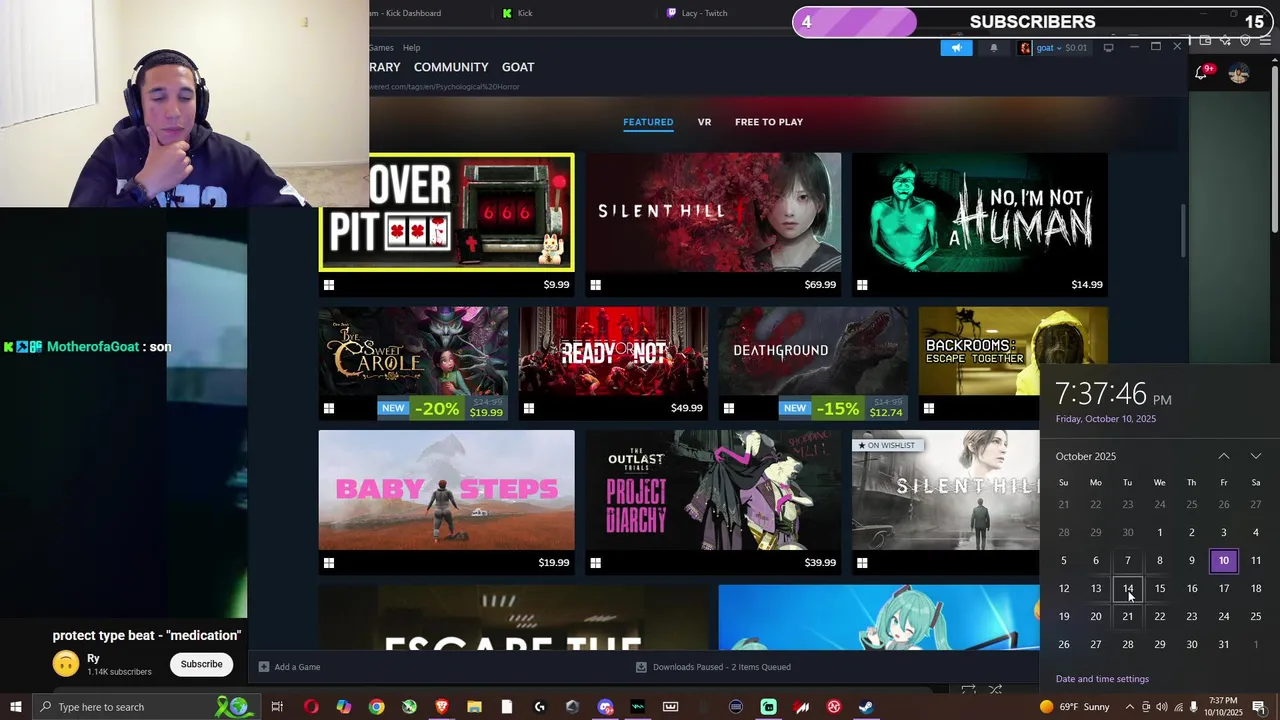Click MotherofaGoat username in chat
1280x720 pixels.
tap(94, 347)
